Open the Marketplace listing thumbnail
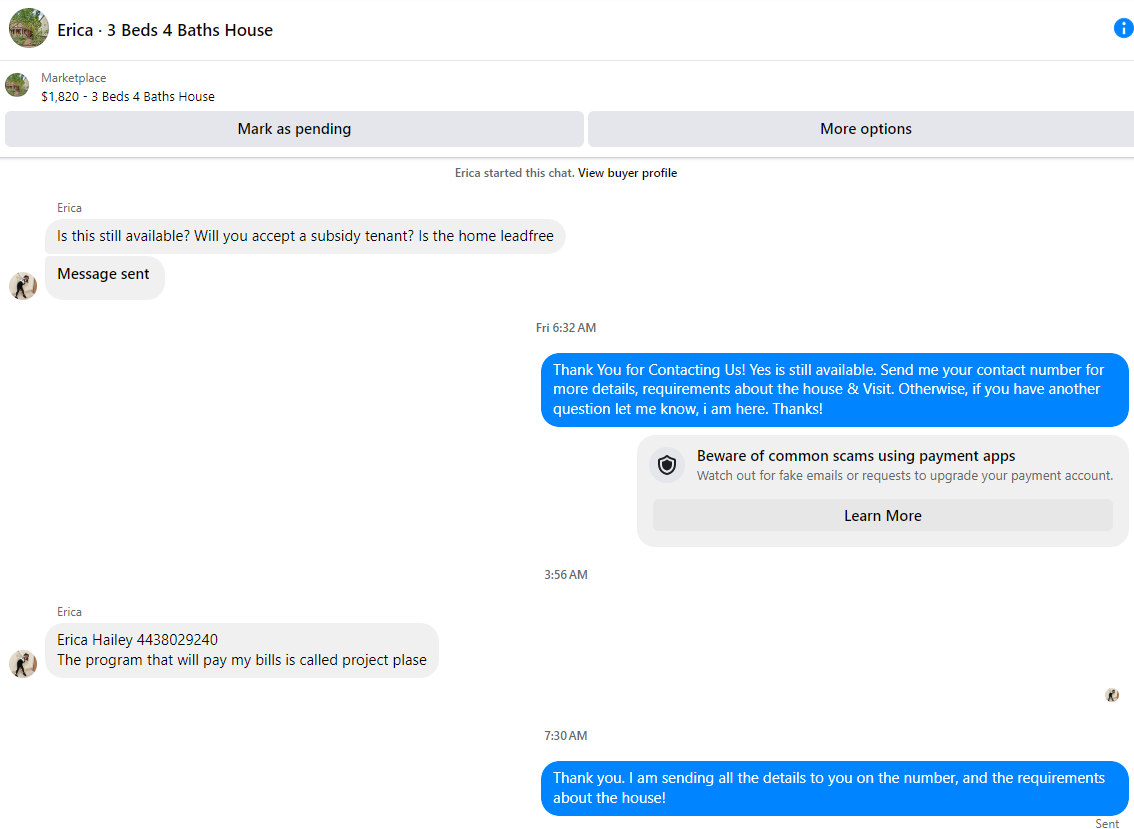 (x=17, y=85)
